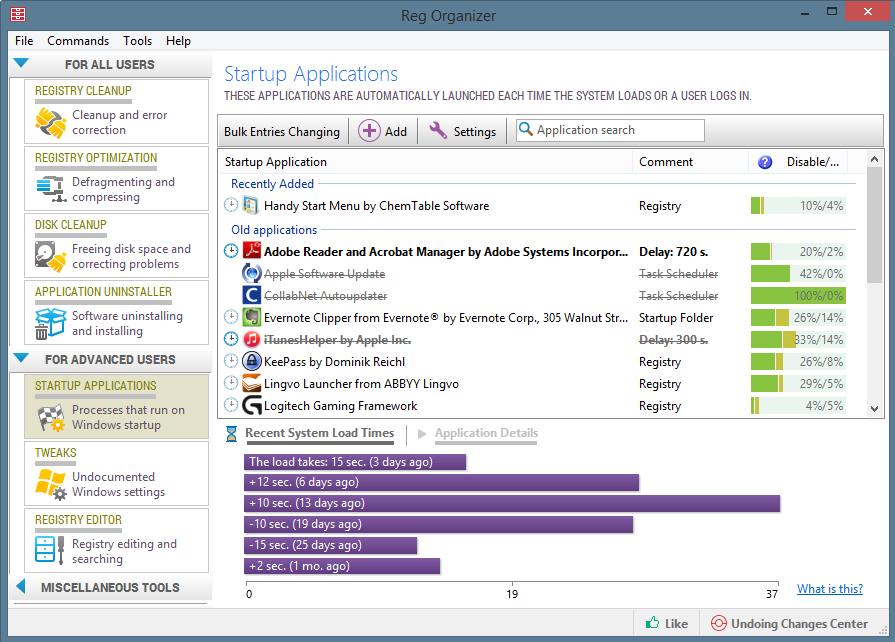Open the 'What is this?' link
Screen dimensions: 895x642
(829, 589)
